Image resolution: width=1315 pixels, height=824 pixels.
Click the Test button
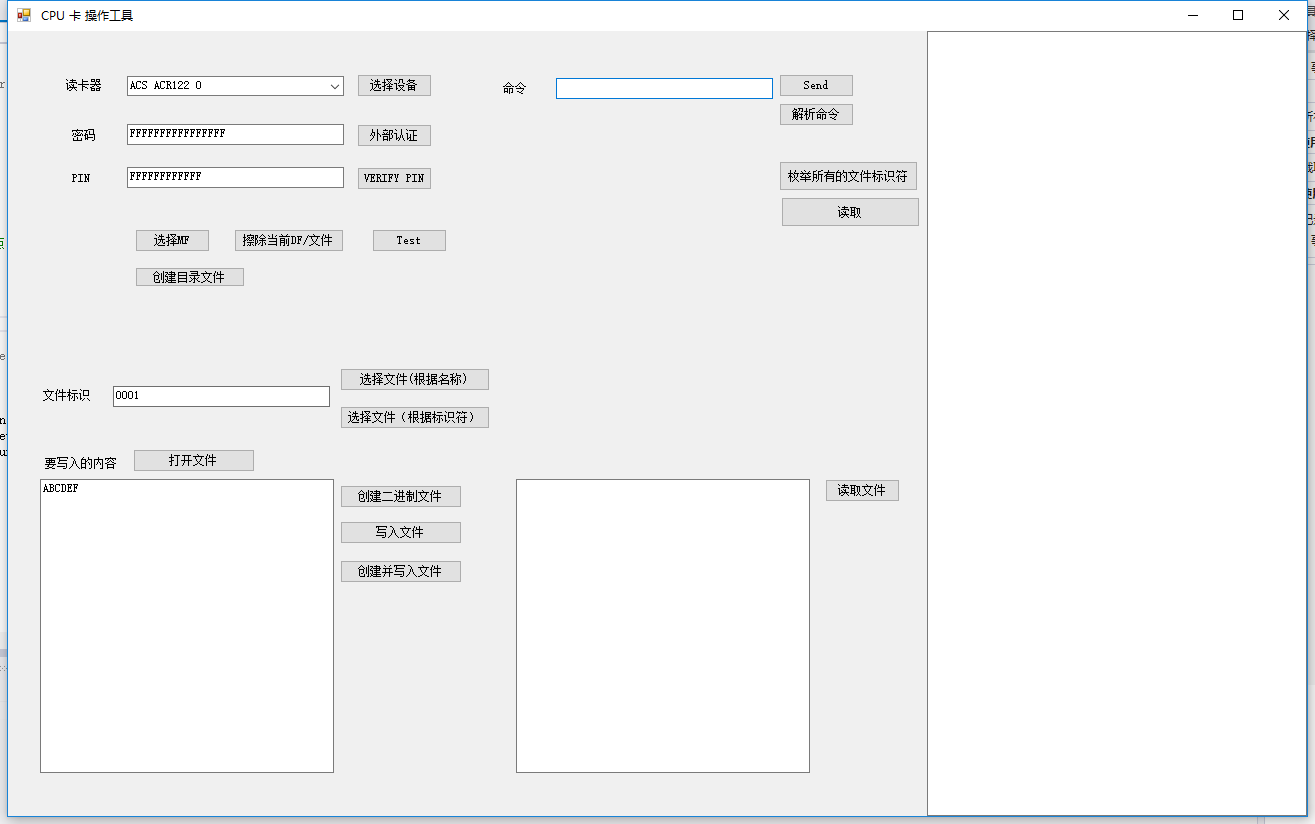click(x=409, y=240)
